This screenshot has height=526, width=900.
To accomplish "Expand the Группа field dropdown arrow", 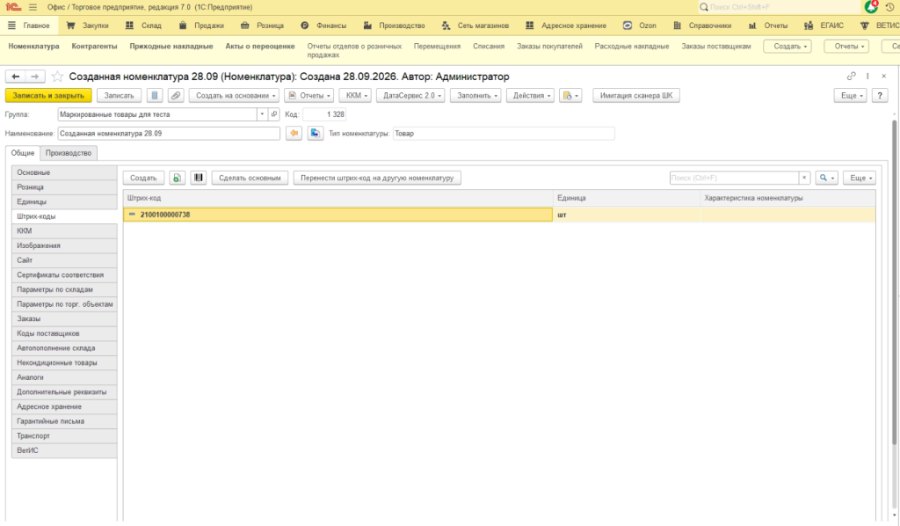I will tap(262, 114).
